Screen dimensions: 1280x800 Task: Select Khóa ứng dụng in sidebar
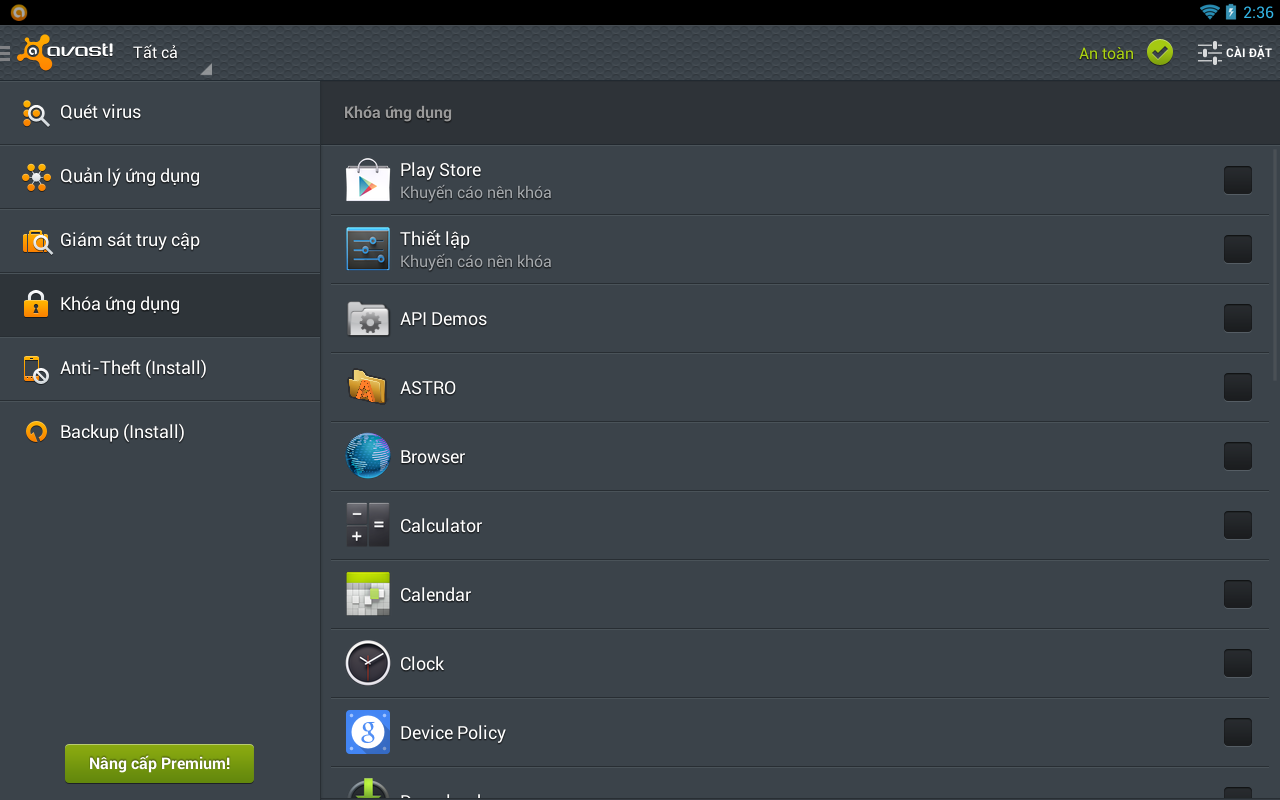160,305
